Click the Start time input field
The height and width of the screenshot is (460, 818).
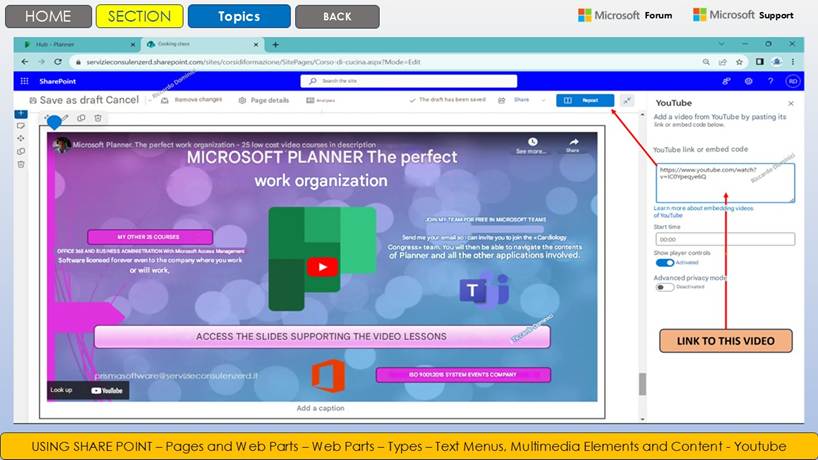pos(723,240)
